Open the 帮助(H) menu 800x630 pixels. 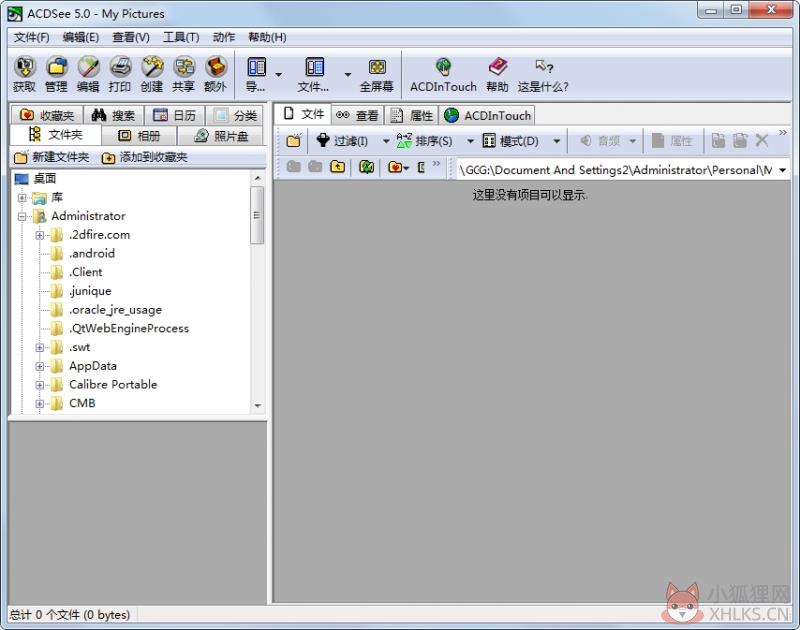[267, 37]
